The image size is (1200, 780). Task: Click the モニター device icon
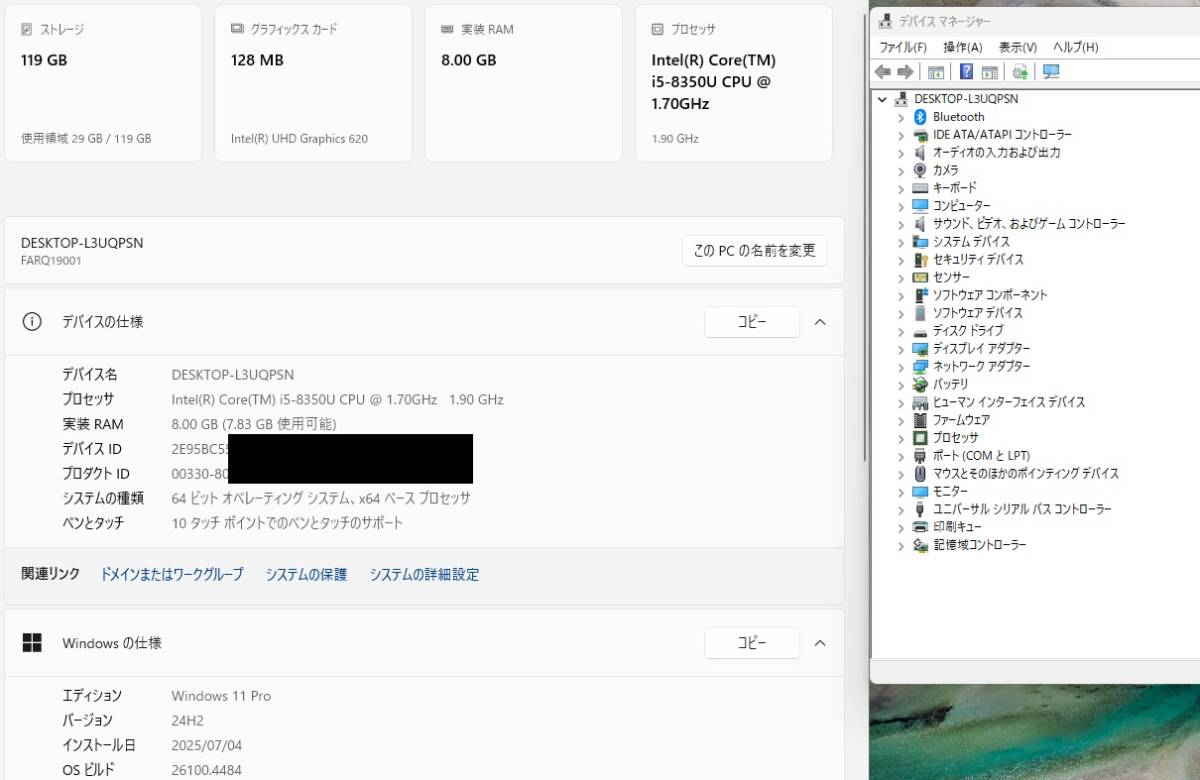(x=921, y=491)
